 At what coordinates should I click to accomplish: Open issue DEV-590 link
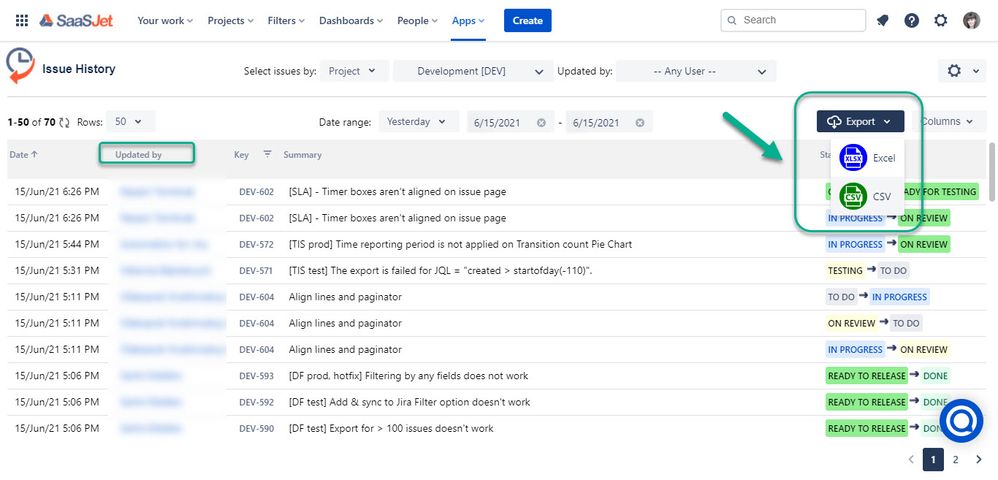click(257, 428)
